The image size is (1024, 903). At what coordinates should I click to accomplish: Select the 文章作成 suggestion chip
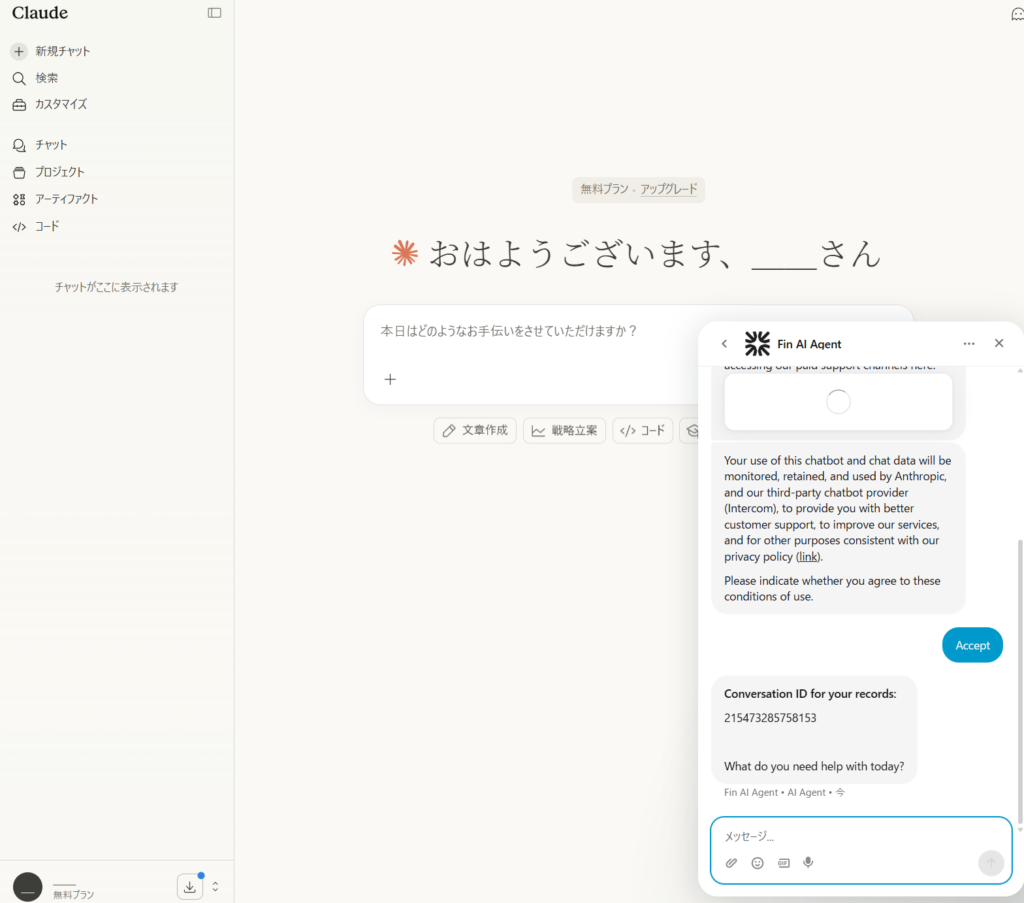pos(475,430)
